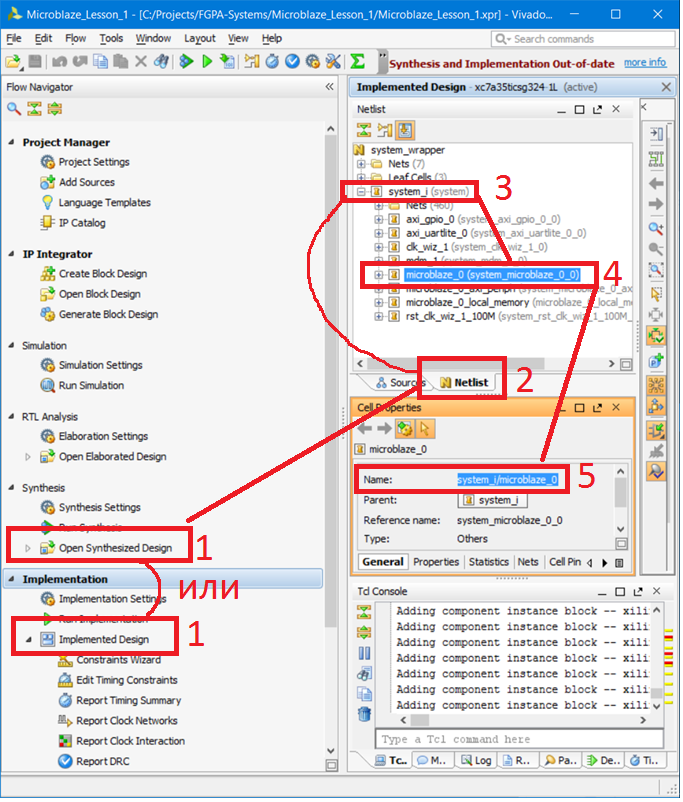Collapse the Flow Navigator panel
The width and height of the screenshot is (683, 802).
click(329, 87)
